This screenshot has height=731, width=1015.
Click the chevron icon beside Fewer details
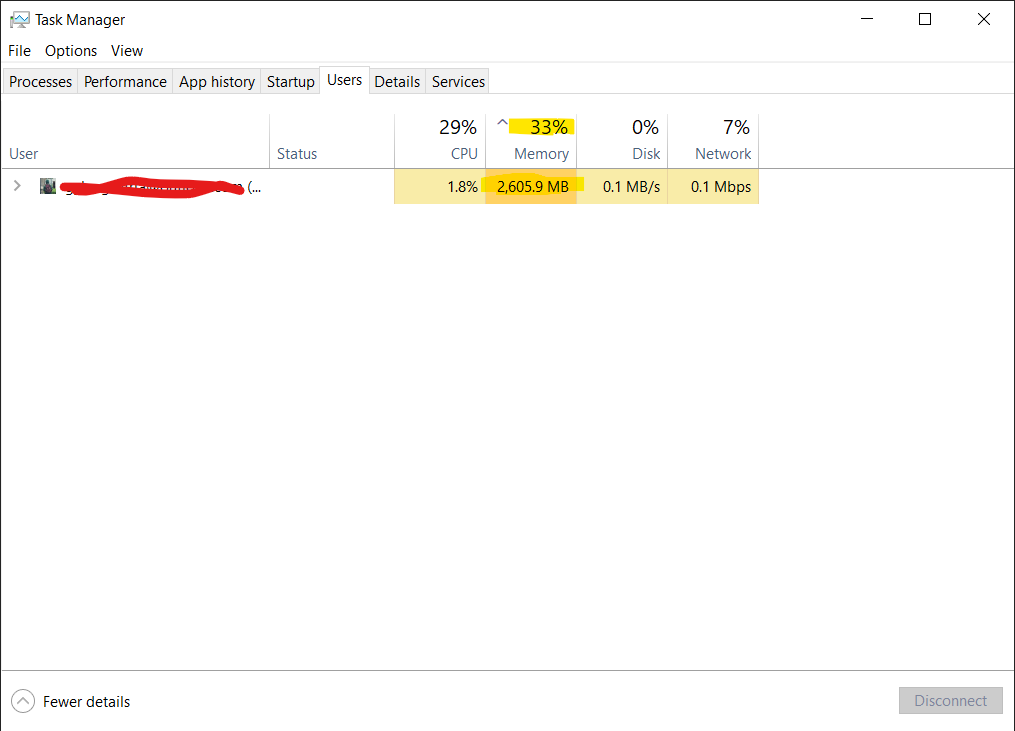coord(22,701)
